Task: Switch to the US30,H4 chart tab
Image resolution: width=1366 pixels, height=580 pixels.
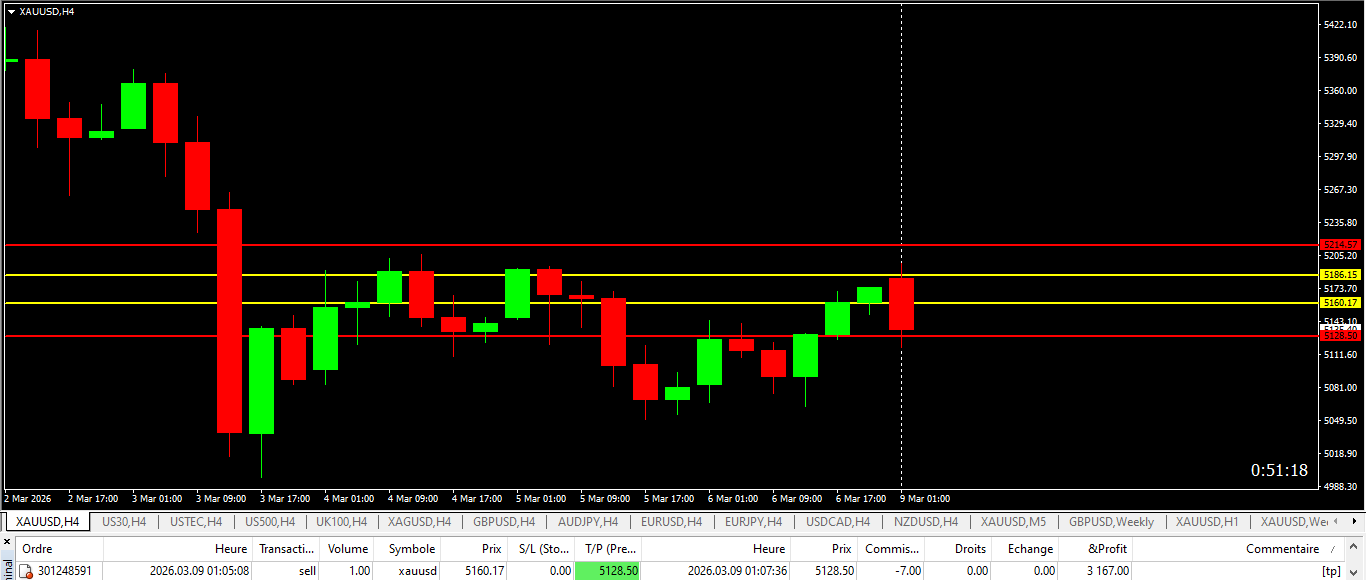Action: tap(124, 521)
